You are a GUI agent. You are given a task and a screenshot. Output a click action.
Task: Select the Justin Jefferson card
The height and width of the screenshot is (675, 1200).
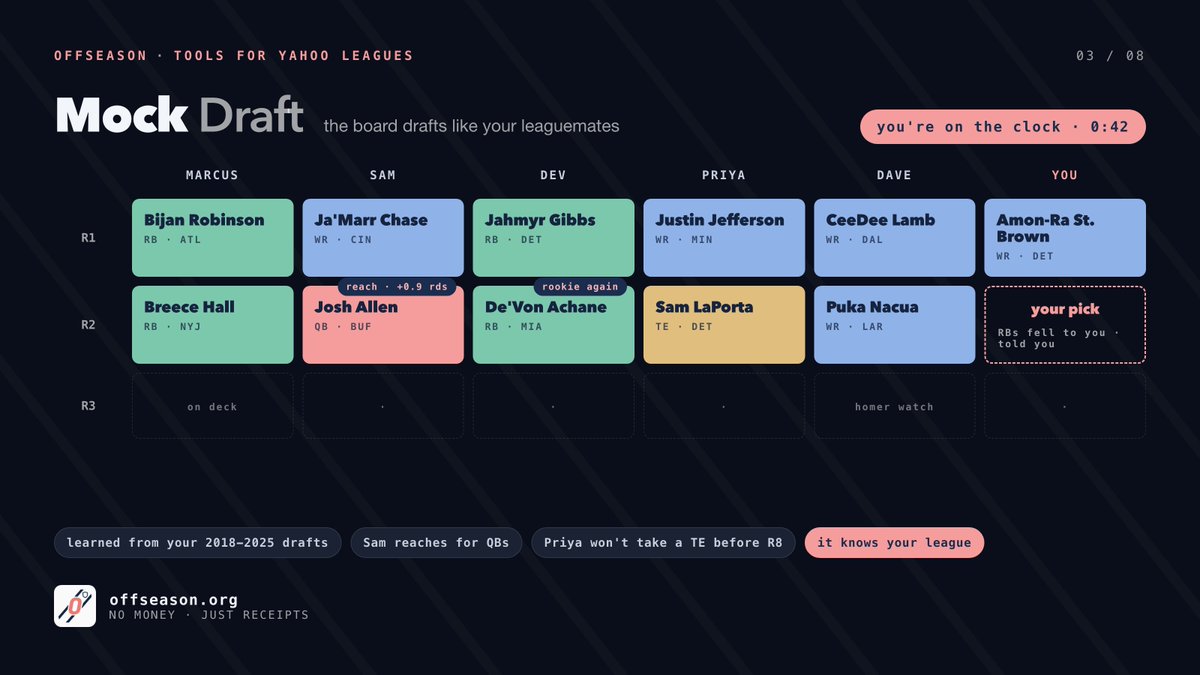click(724, 238)
